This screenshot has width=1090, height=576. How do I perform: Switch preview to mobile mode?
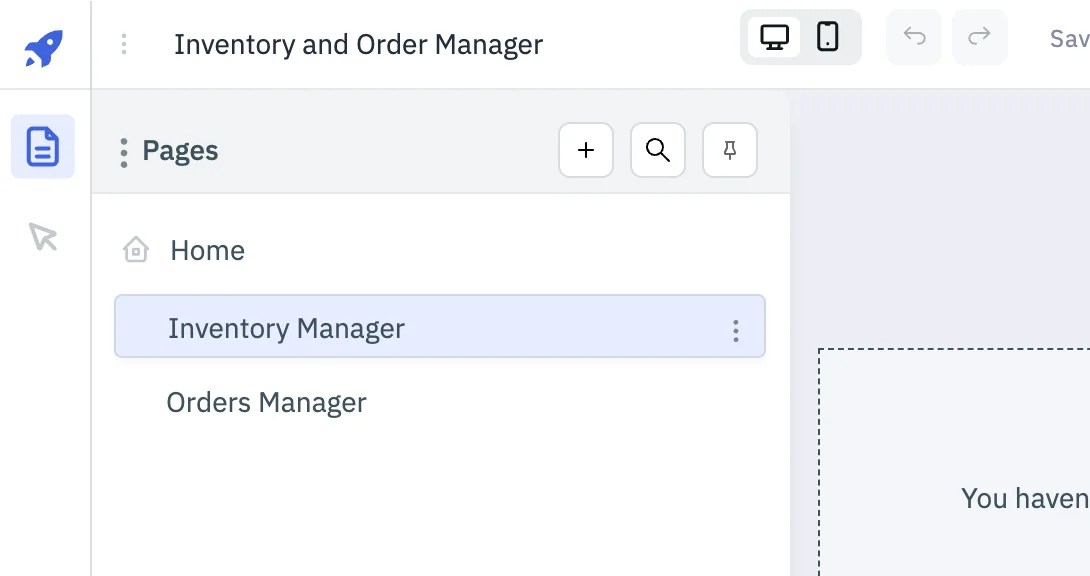825,36
